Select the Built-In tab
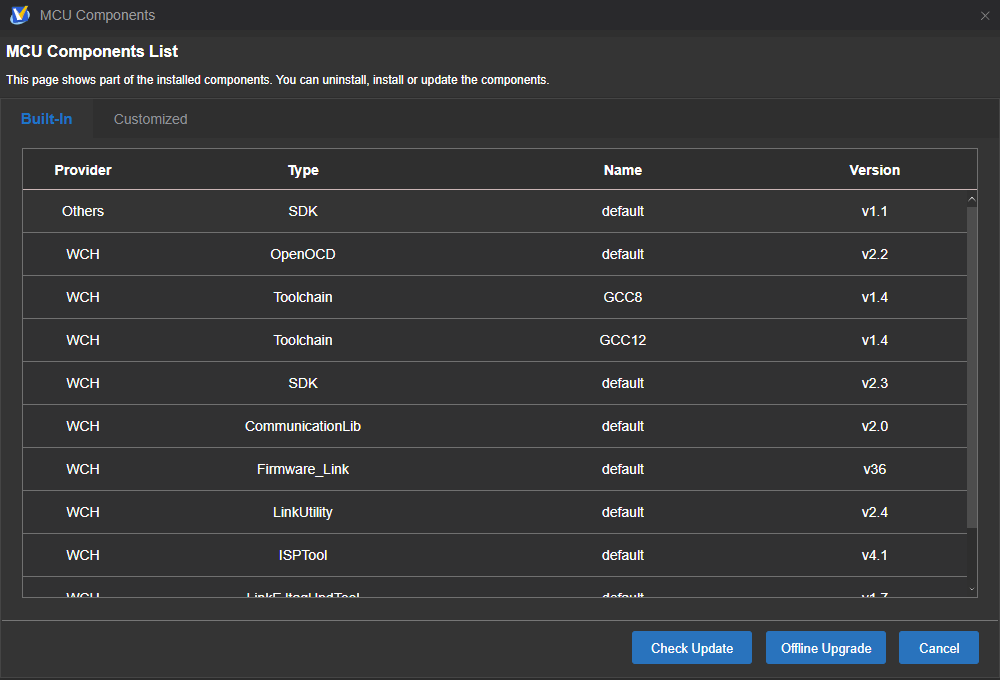Viewport: 1000px width, 680px height. pos(46,119)
